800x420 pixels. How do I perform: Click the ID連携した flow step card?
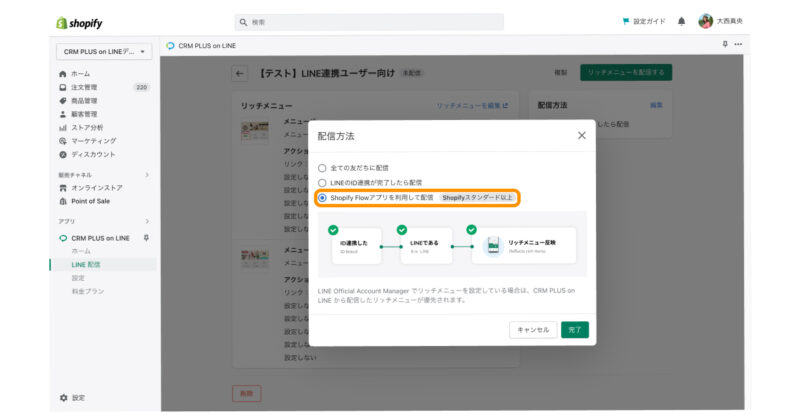pos(356,246)
